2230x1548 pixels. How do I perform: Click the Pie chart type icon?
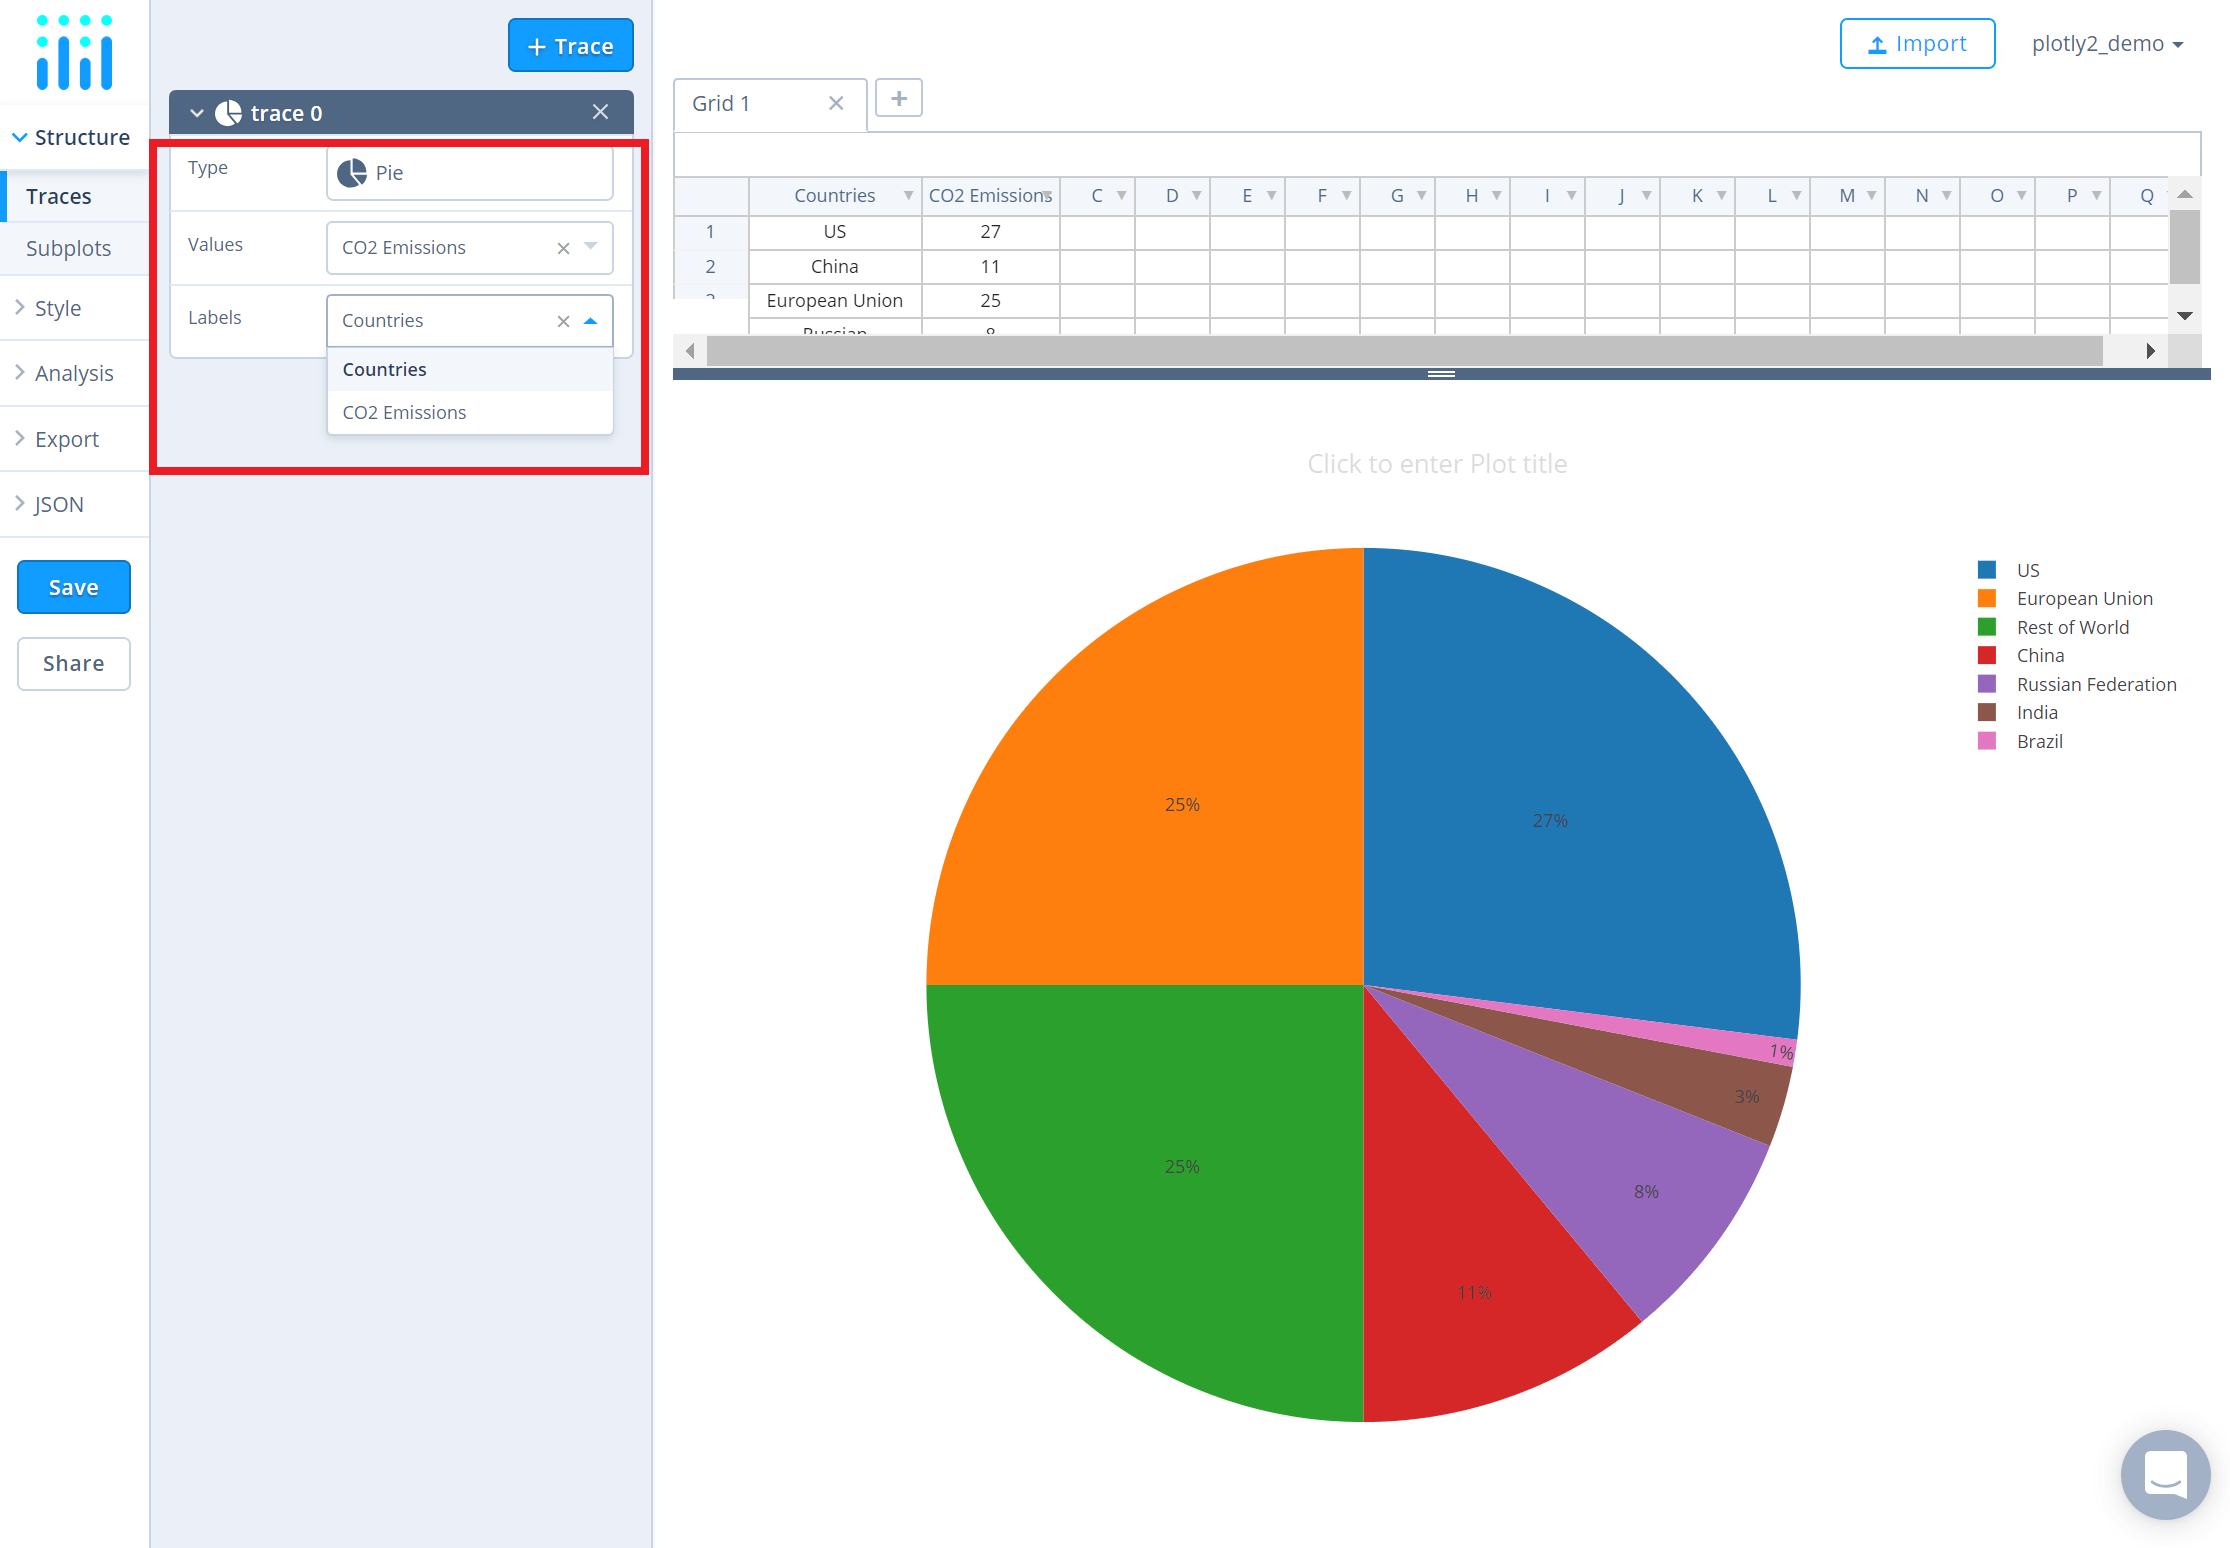point(352,173)
